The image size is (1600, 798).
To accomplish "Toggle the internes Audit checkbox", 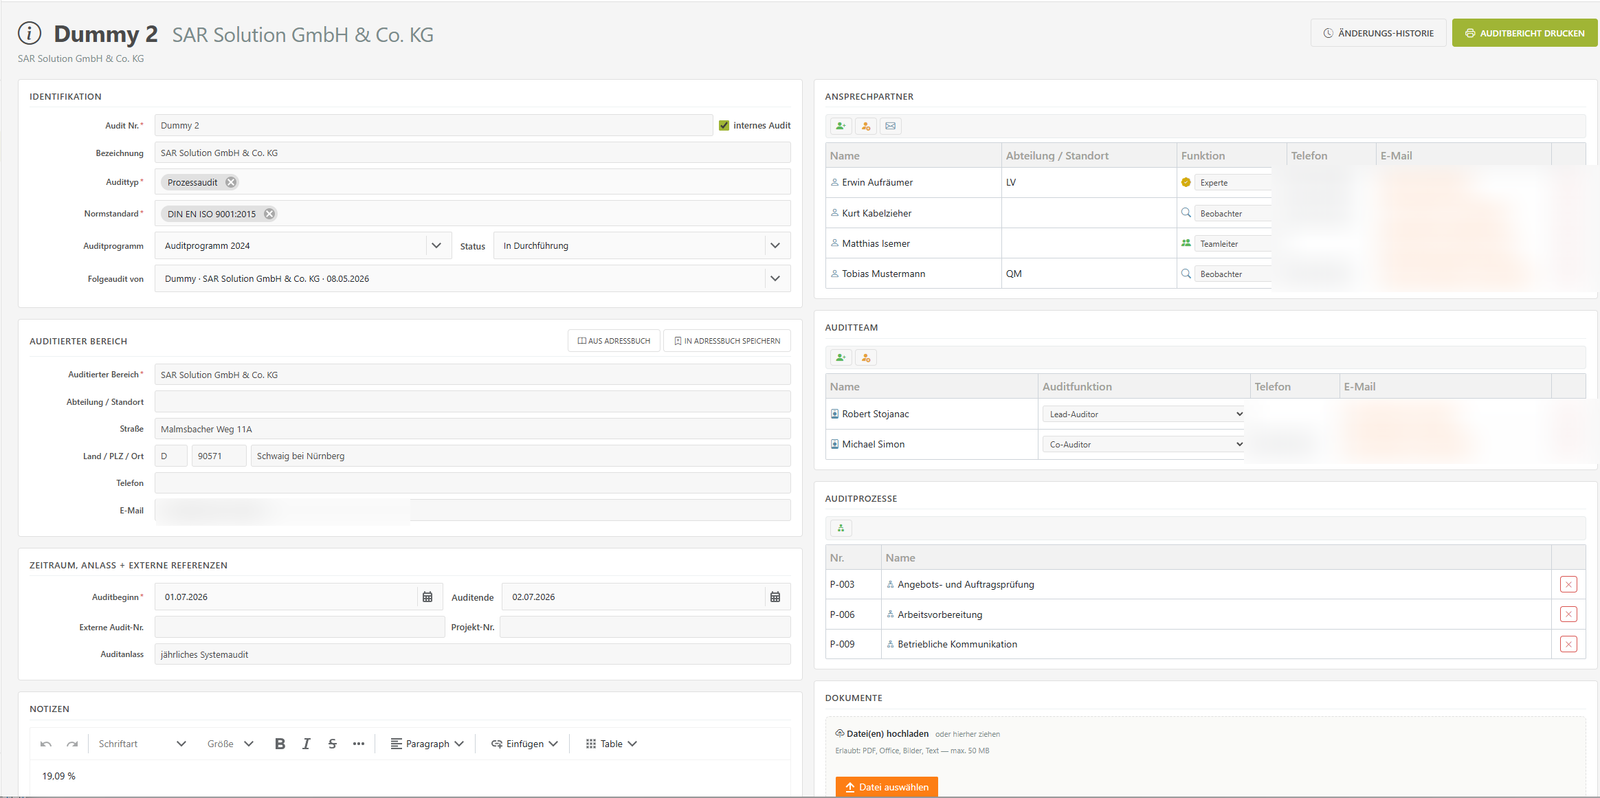I will pos(724,125).
